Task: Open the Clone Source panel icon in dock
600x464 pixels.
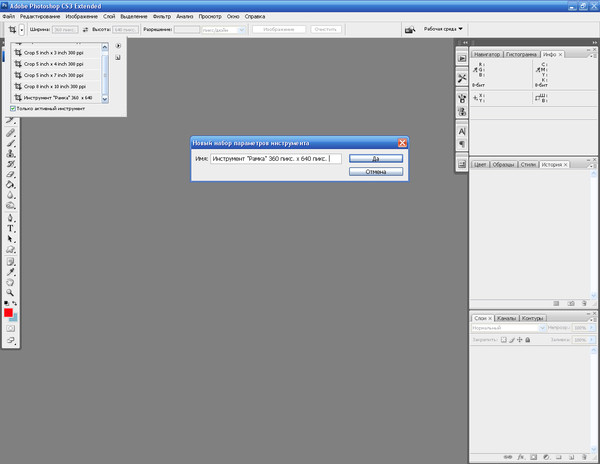Action: point(462,112)
